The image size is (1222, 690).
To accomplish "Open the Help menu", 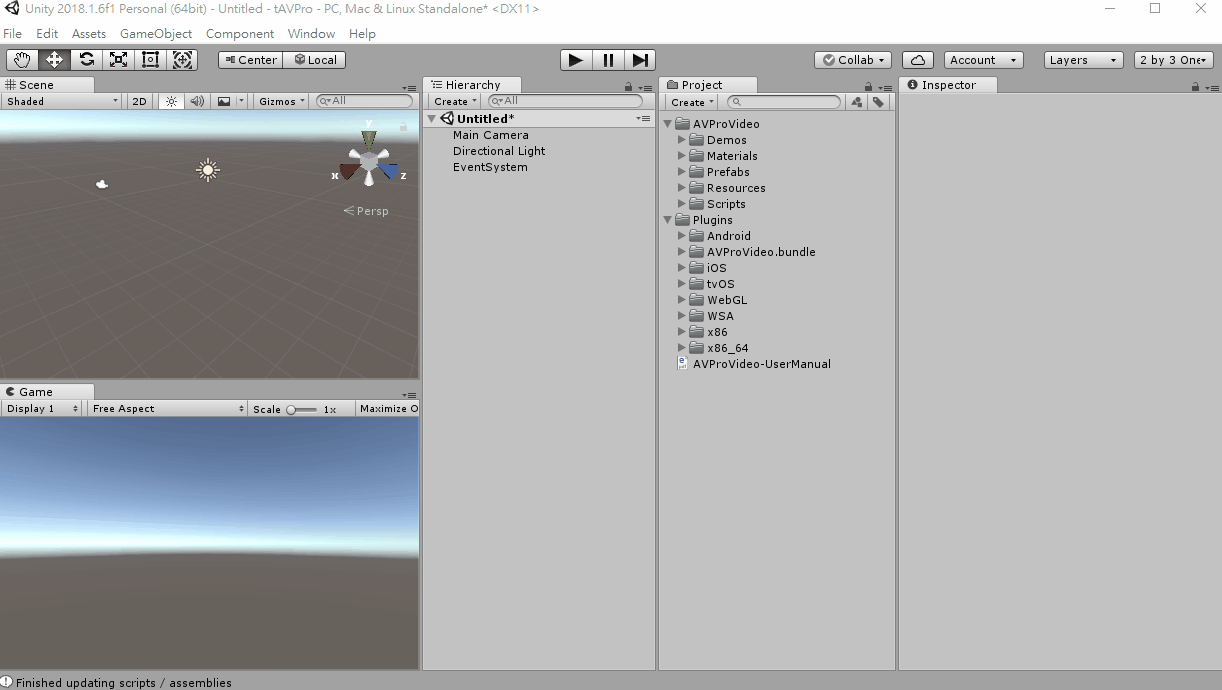I will point(362,33).
